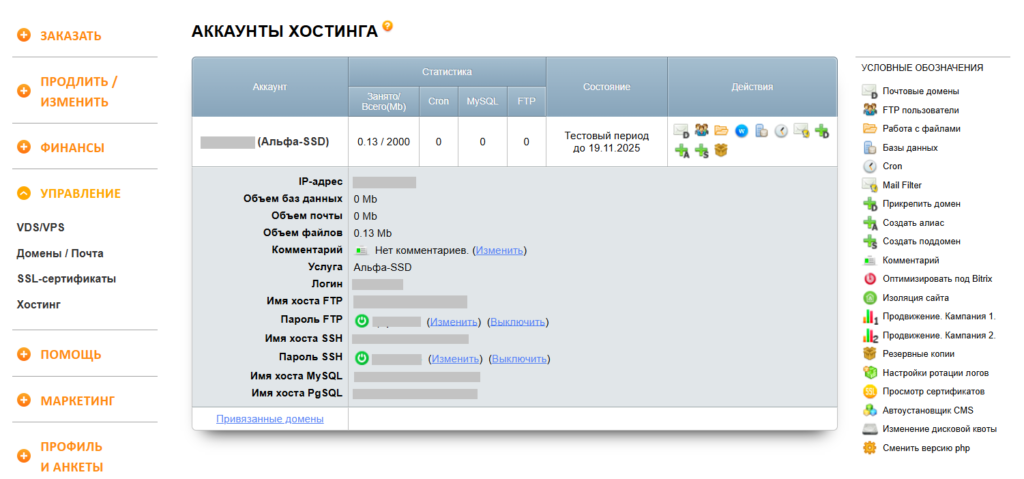Open mail domains icon in Actions column
The width and height of the screenshot is (1024, 479).
pos(682,130)
